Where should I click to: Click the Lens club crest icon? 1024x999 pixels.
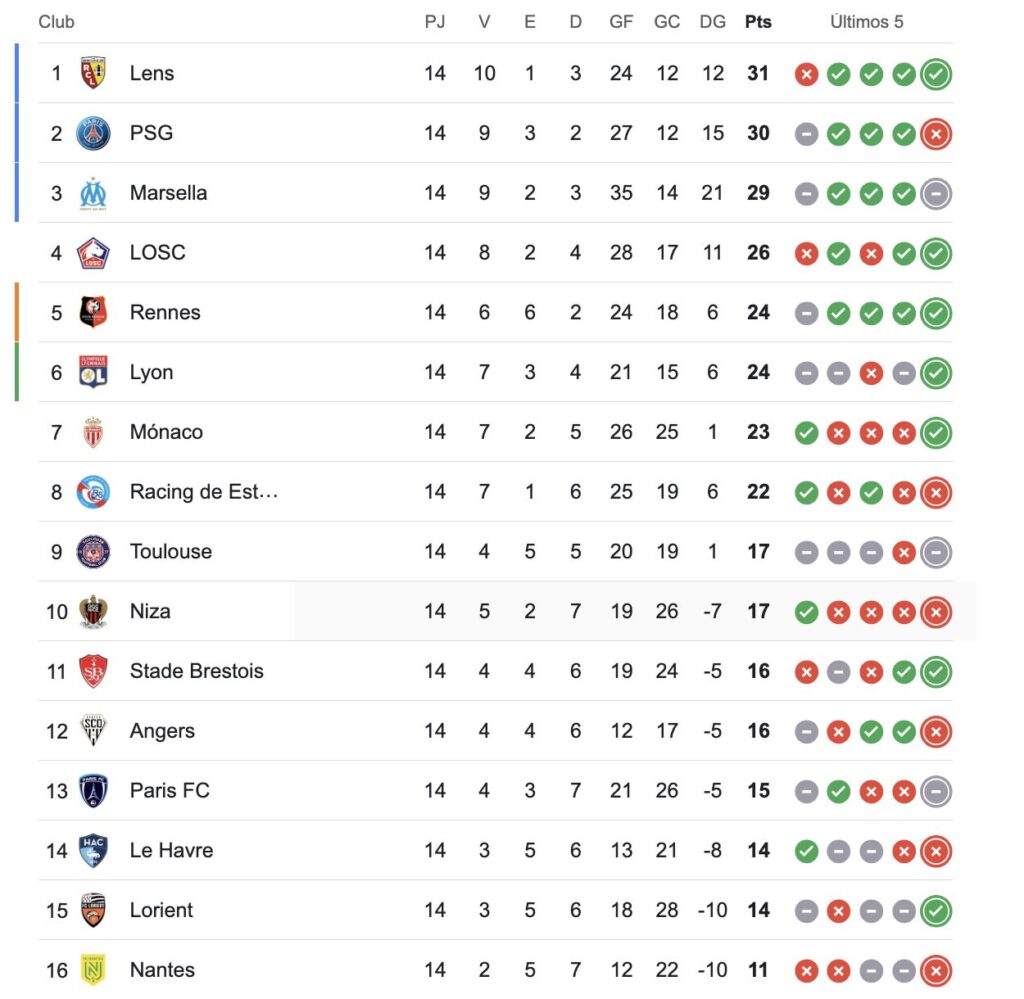coord(93,73)
